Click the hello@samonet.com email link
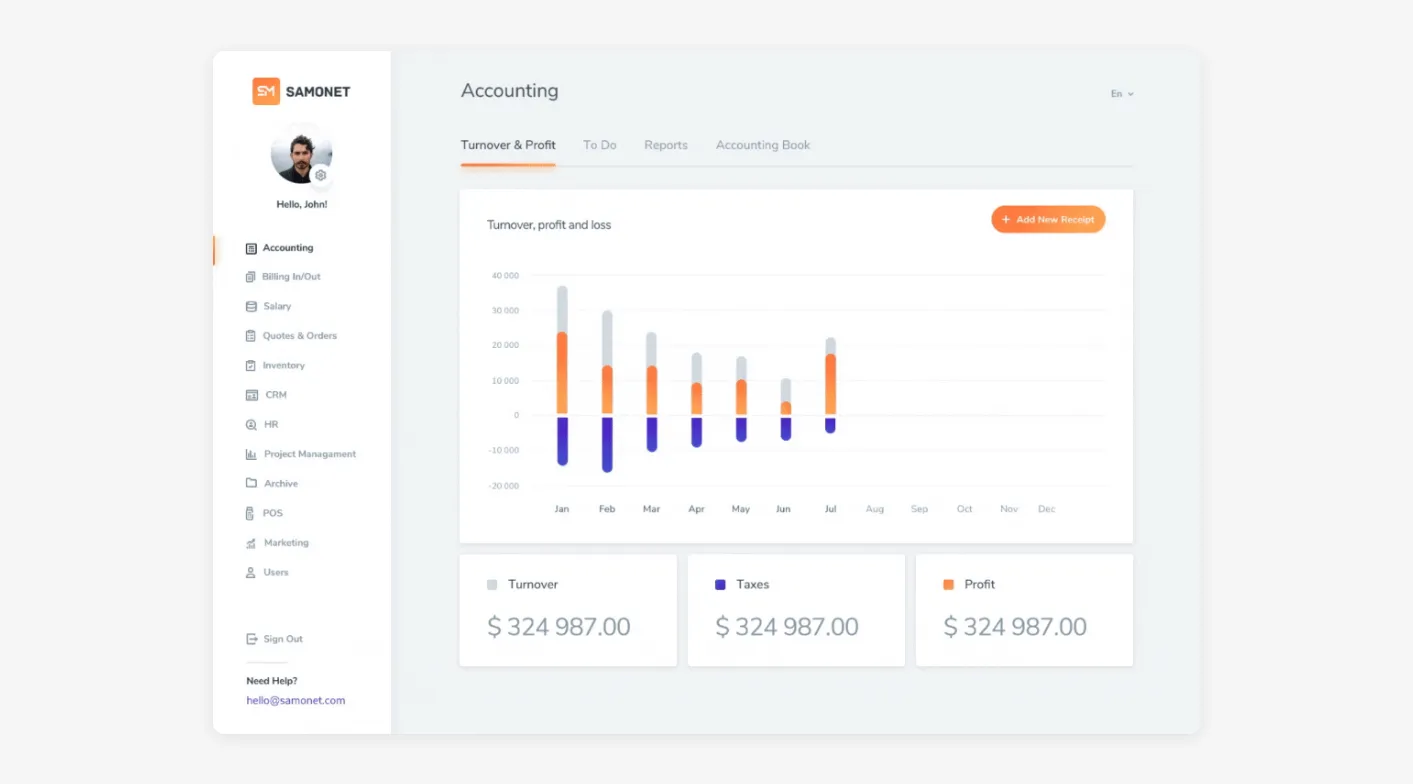Viewport: 1413px width, 784px height. point(295,701)
